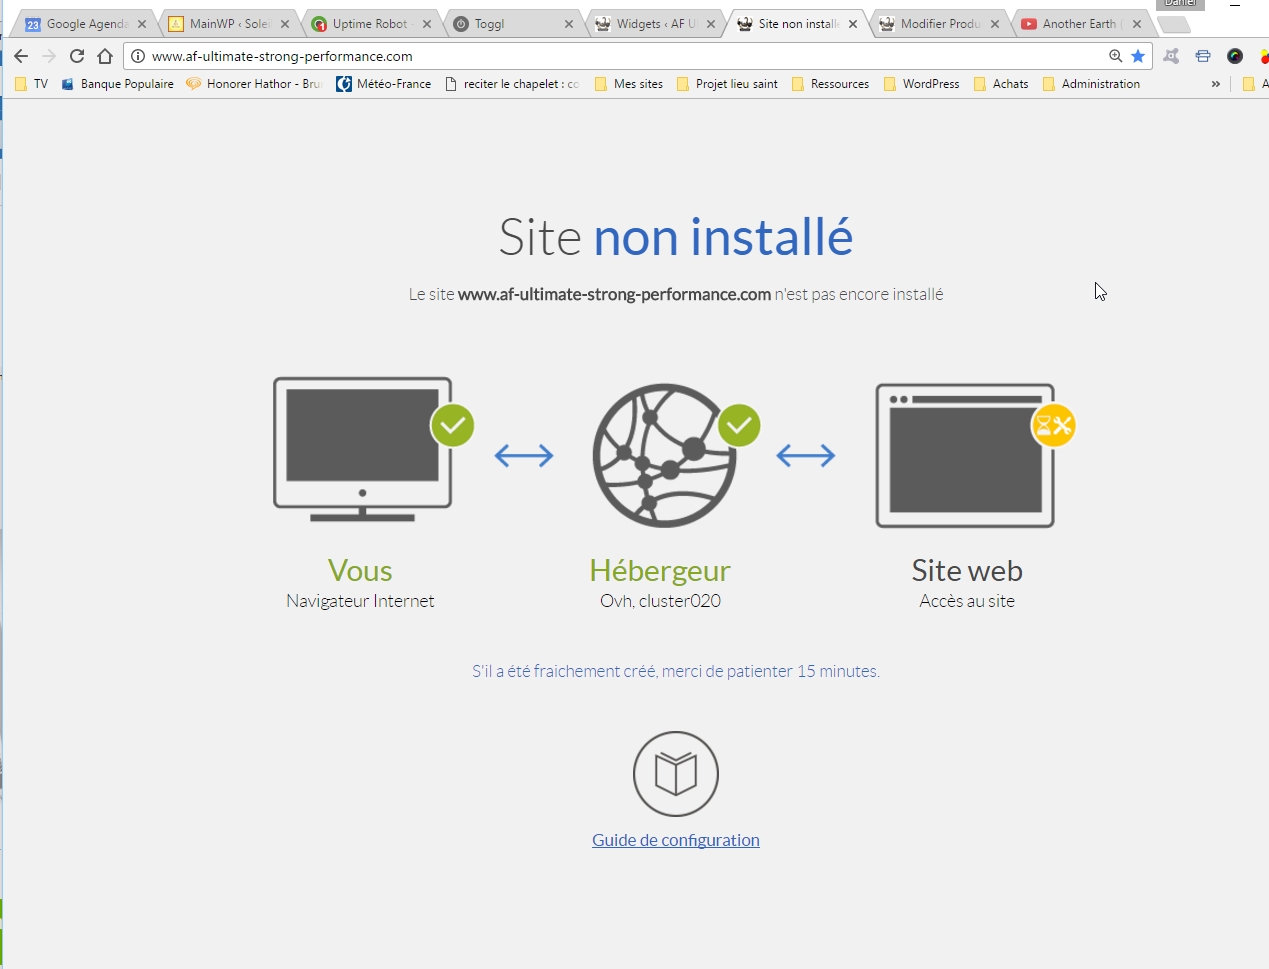Viewport: 1269px width, 969px height.
Task: Expand the Administration bookmark folder
Action: [x=1091, y=84]
